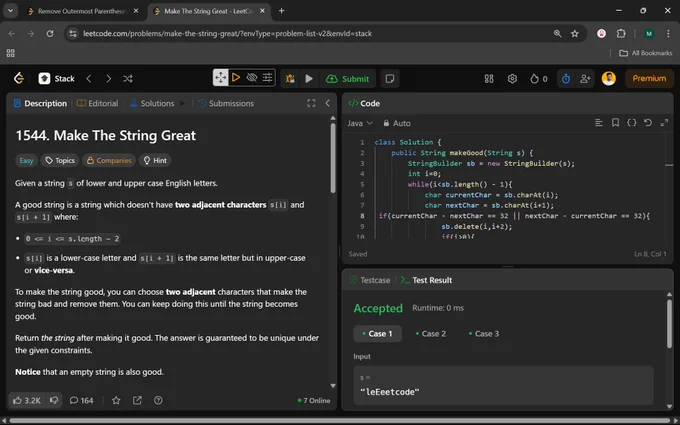680x425 pixels.
Task: Click the description panel scrollbar
Action: tap(333, 158)
